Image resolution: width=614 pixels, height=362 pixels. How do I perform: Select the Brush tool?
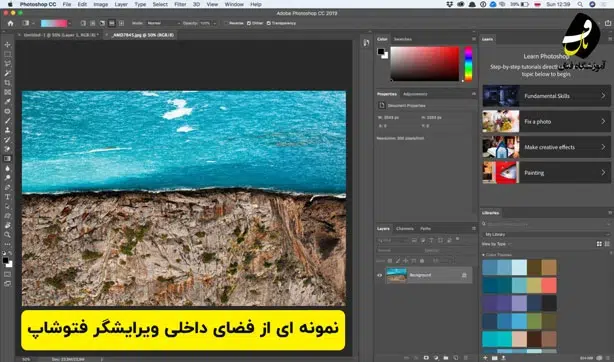pyautogui.click(x=7, y=121)
